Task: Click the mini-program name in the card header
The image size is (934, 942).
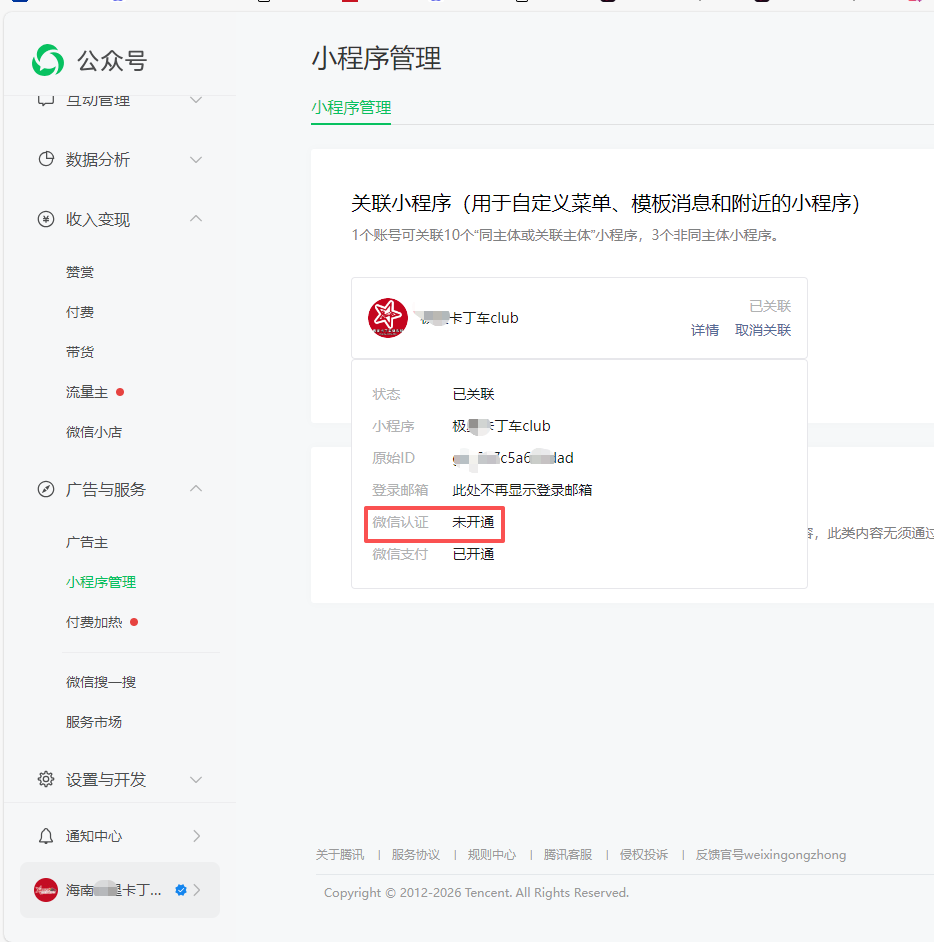Action: click(x=469, y=318)
